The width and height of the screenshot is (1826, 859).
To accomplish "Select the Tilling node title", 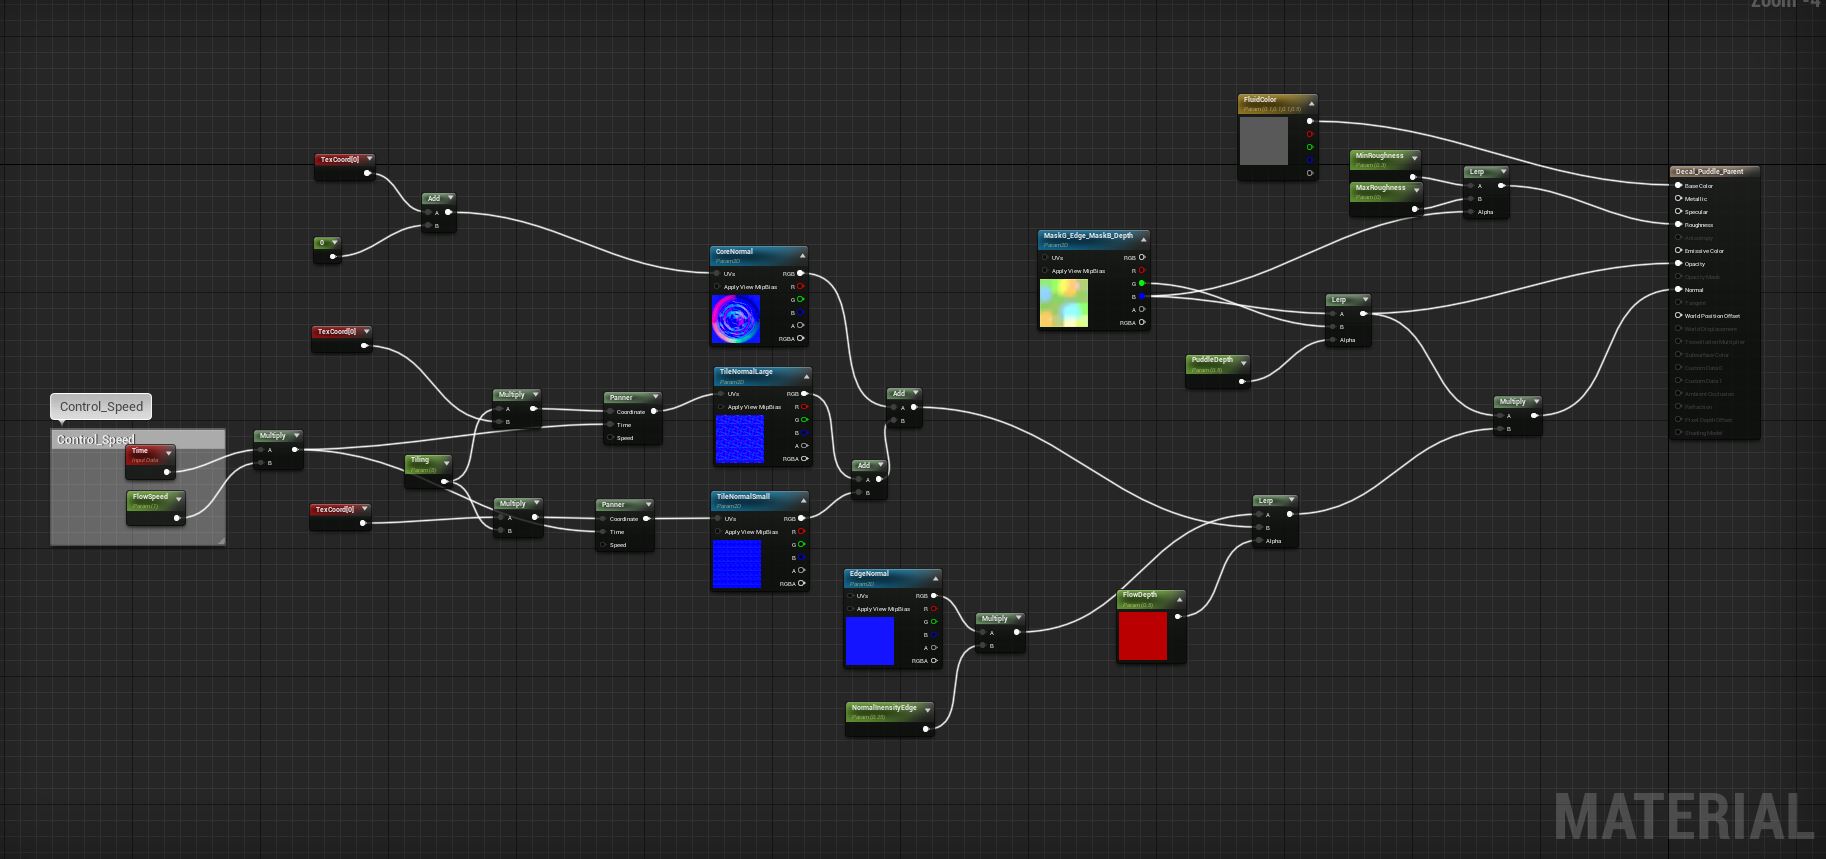I will click(420, 460).
